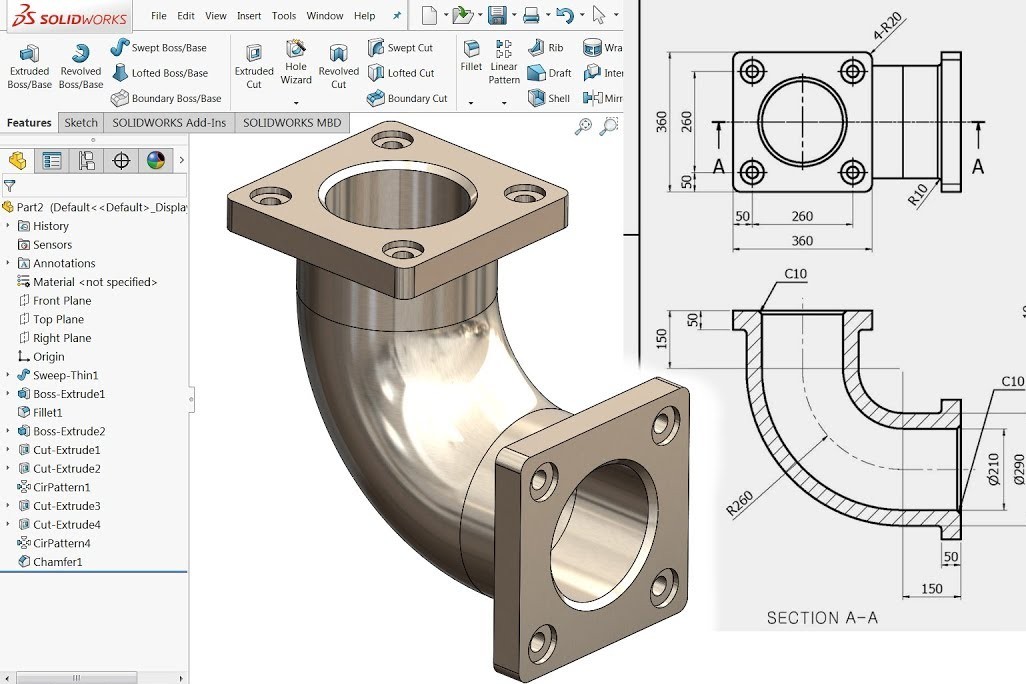
Task: Expand the Cut-Extrude3 tree node
Action: coord(8,506)
